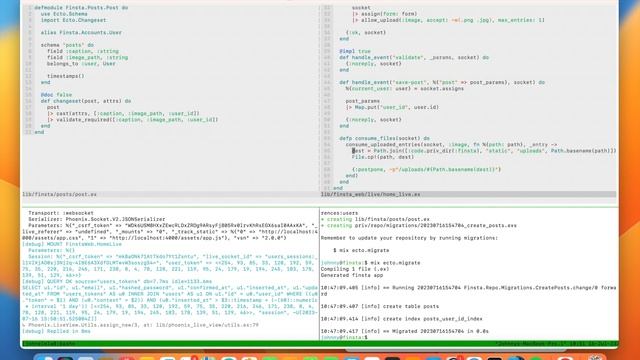
Task: Click '[debug] QUERY OK source="users_tokens"' line
Action: pos(117,282)
